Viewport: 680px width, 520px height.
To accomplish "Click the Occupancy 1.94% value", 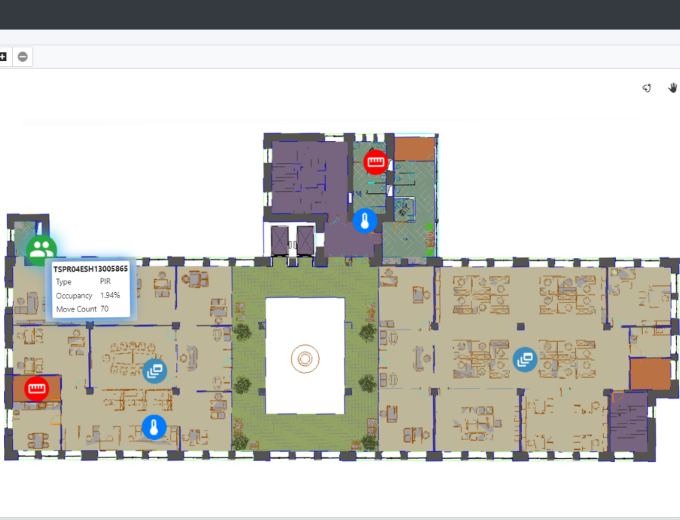I will coord(110,295).
